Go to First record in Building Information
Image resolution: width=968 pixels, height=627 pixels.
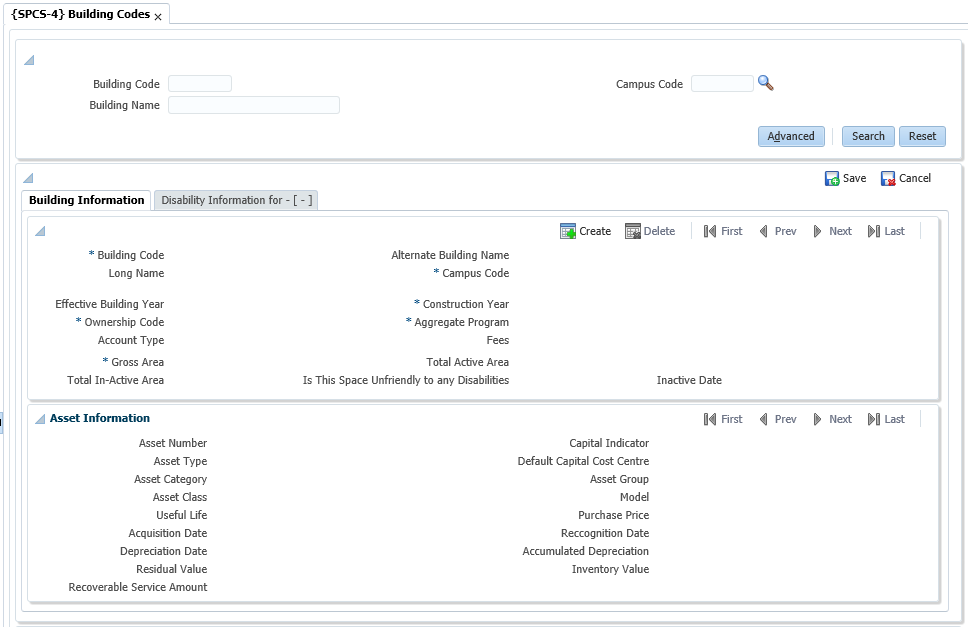click(x=723, y=231)
